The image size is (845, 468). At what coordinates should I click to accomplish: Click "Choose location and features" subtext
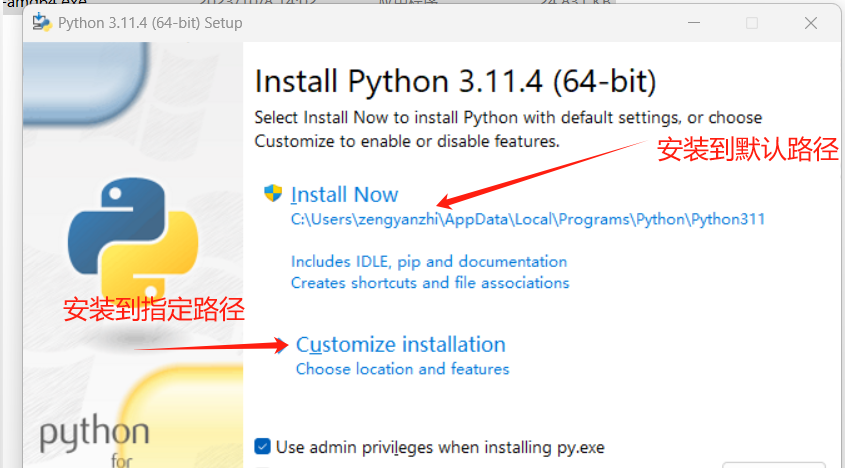pos(402,369)
